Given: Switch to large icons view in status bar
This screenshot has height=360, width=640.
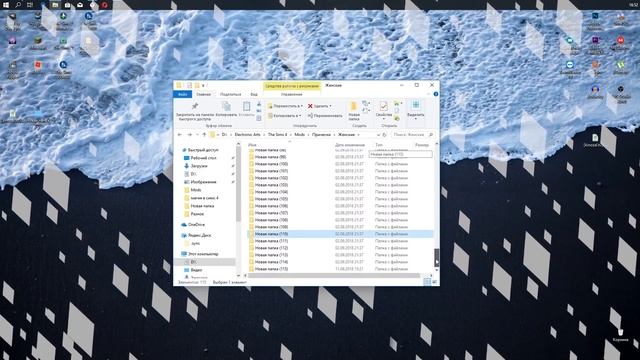Looking at the screenshot, I should coord(434,282).
